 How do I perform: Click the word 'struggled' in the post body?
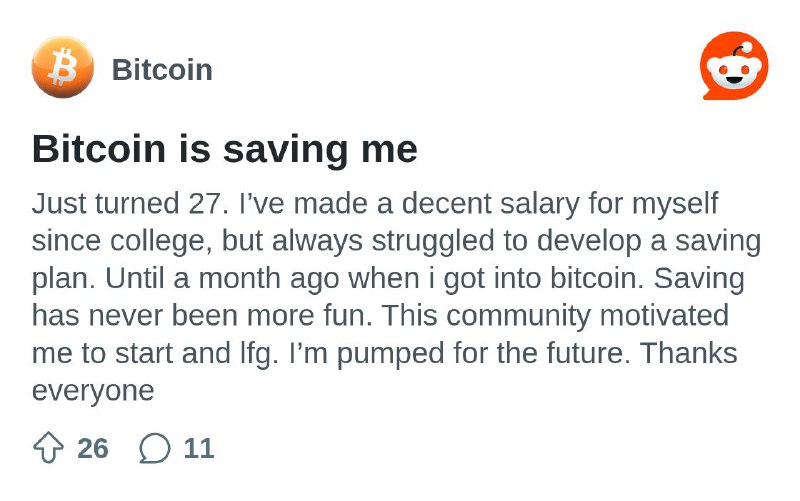click(x=433, y=241)
